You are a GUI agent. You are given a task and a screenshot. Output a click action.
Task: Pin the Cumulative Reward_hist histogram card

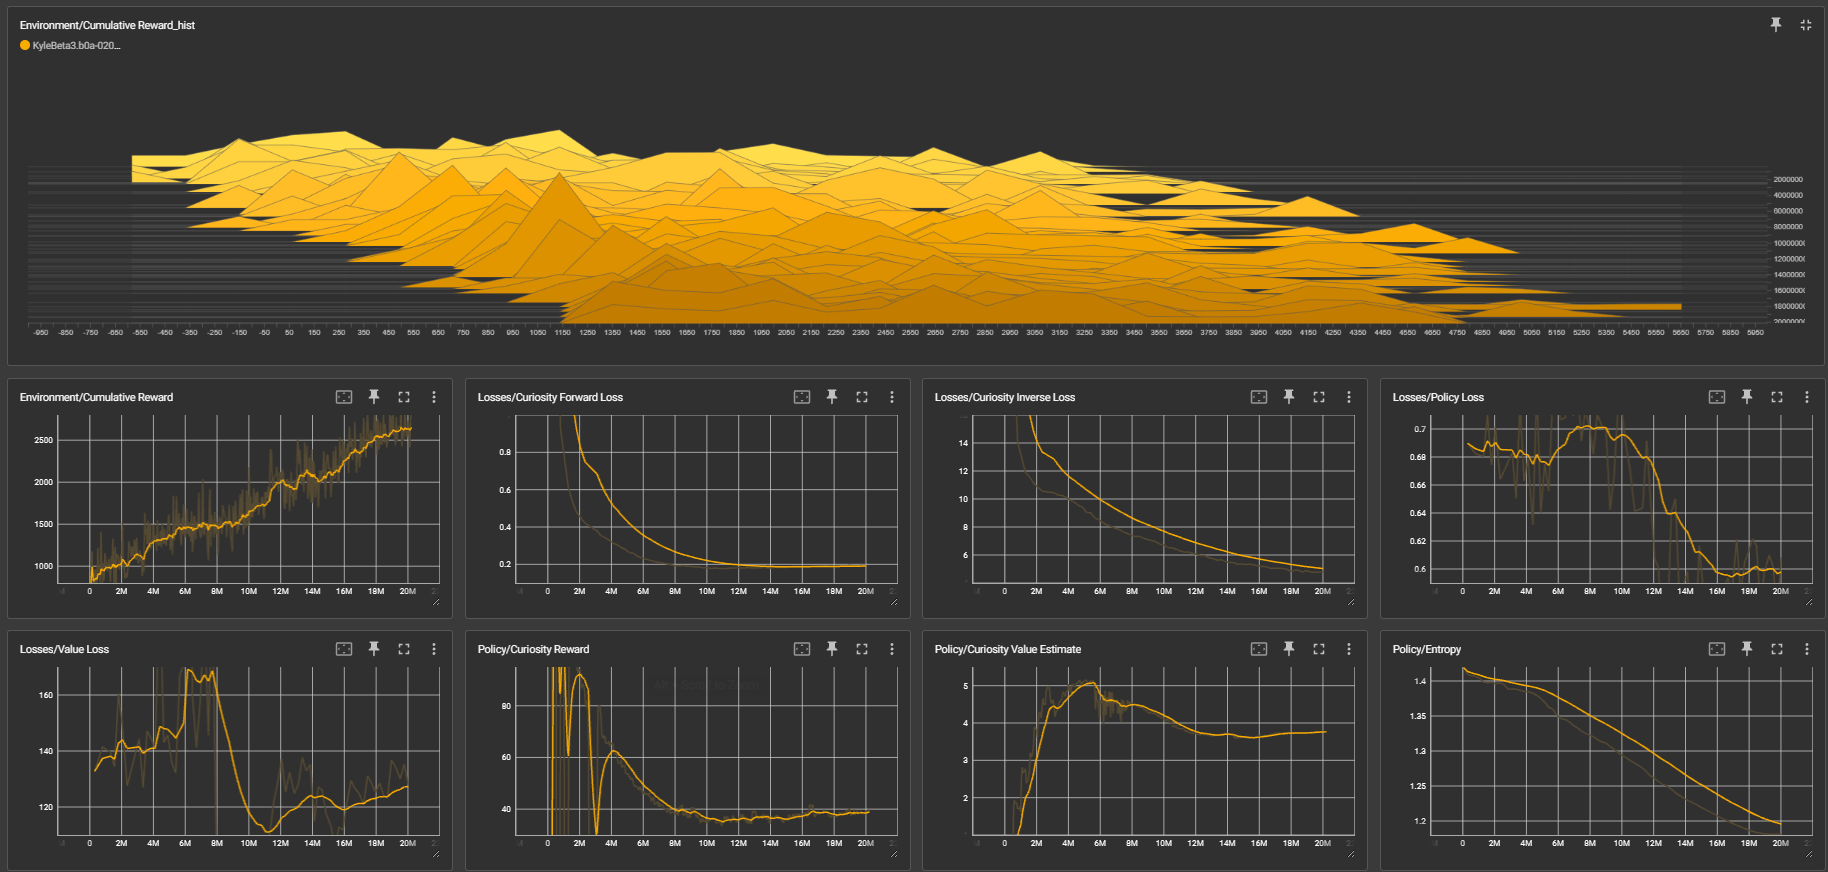coord(1776,25)
